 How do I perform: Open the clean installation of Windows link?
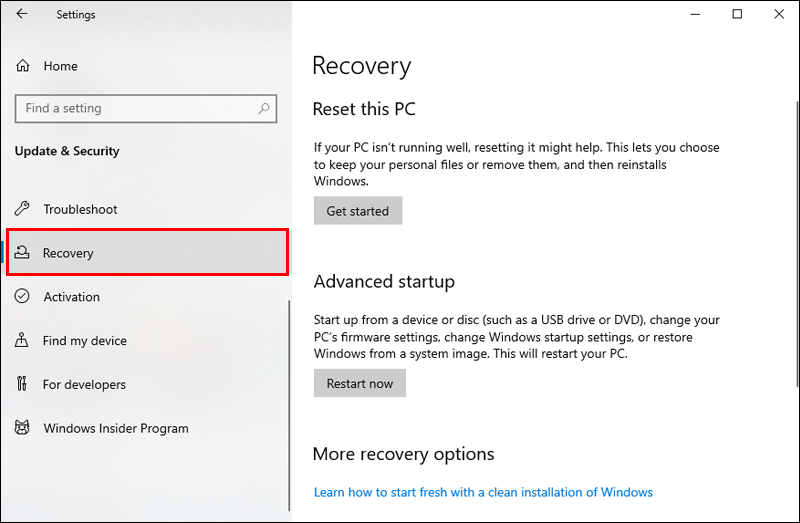483,492
